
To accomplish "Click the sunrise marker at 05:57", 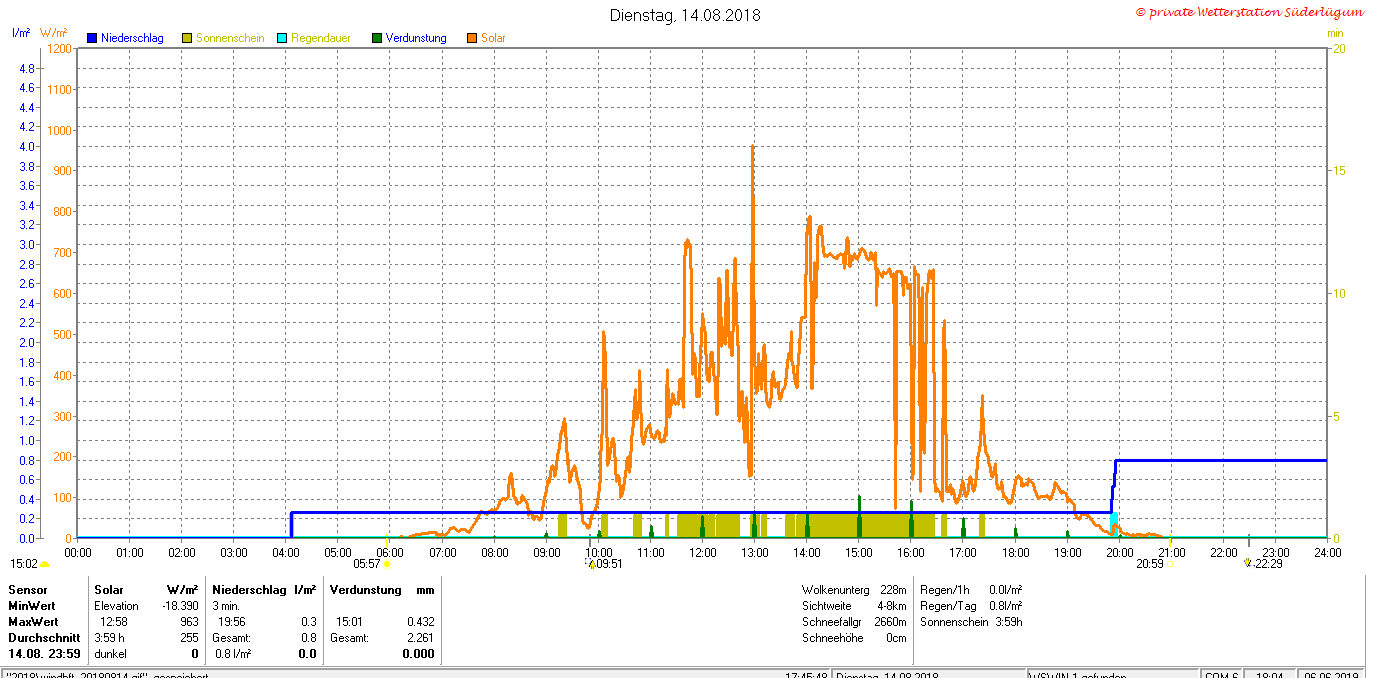I will [x=387, y=564].
